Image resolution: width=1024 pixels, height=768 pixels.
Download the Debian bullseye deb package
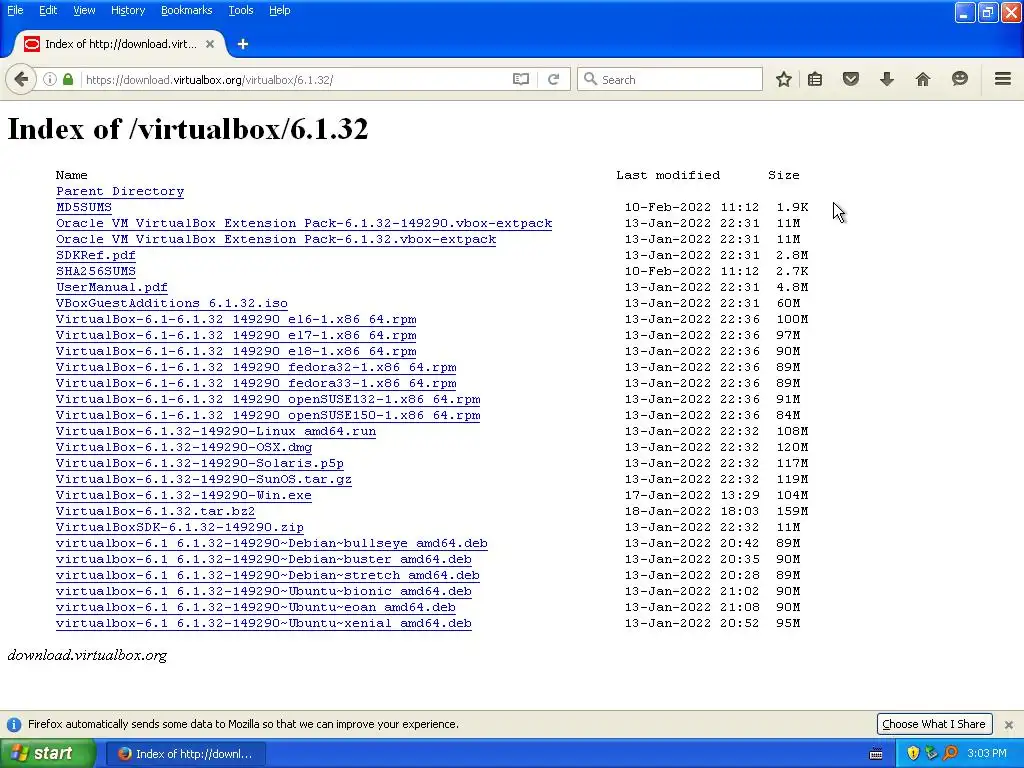(x=272, y=543)
